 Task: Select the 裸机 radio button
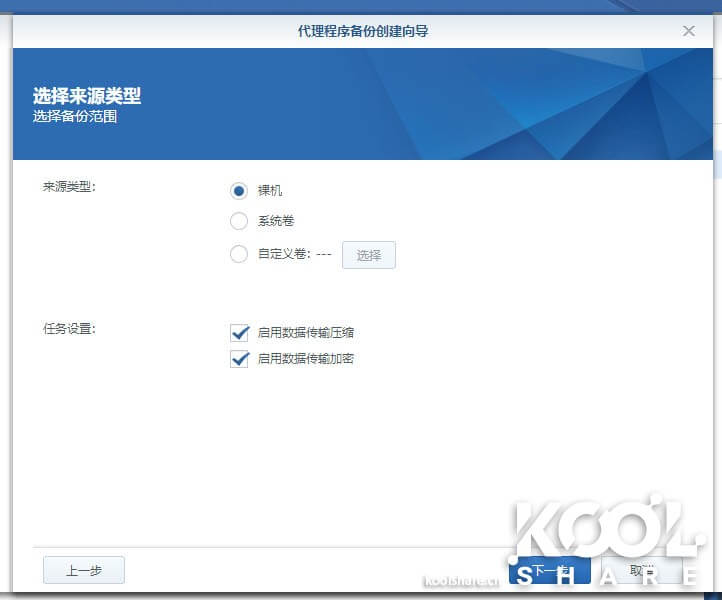point(239,191)
